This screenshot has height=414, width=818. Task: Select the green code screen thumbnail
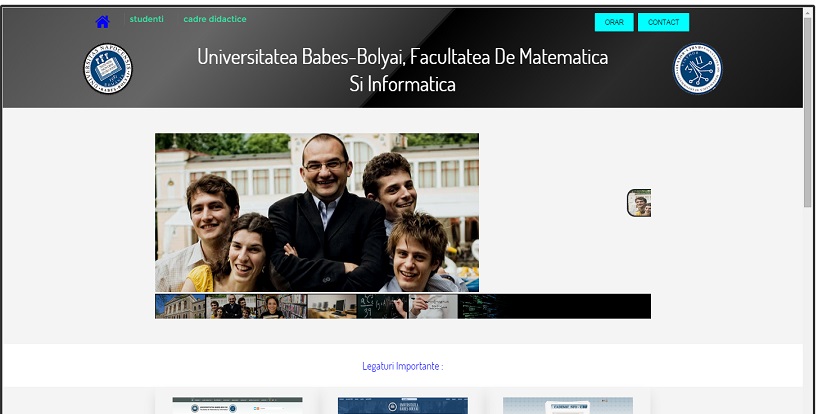(480, 307)
